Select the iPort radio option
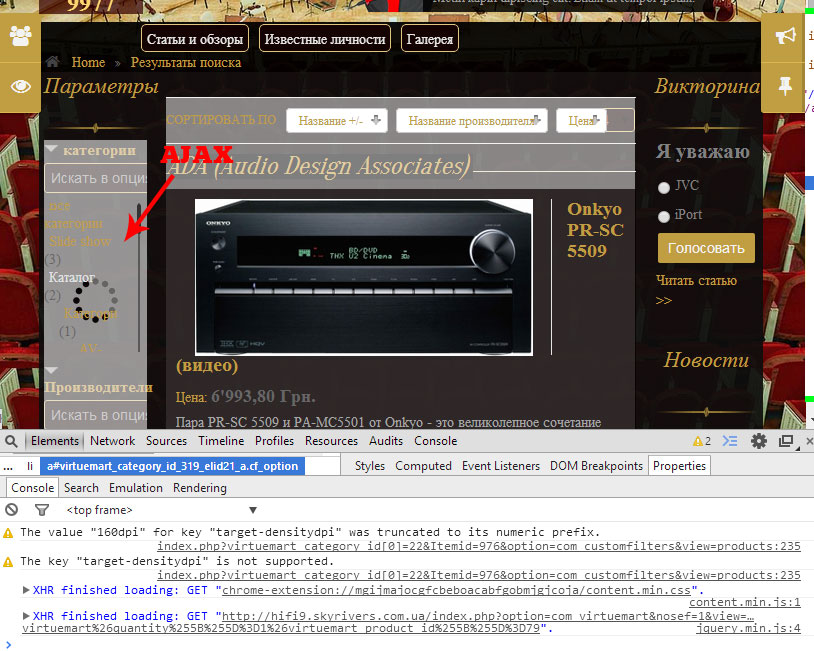 coord(663,216)
